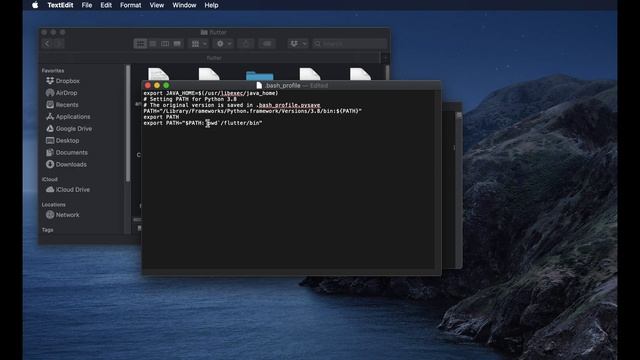This screenshot has width=640, height=360.
Task: Open Finder group-by dropdown
Action: pyautogui.click(x=199, y=44)
